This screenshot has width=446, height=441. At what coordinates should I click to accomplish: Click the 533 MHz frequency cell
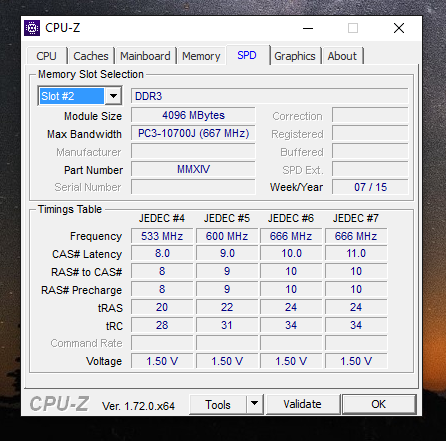[x=162, y=236]
